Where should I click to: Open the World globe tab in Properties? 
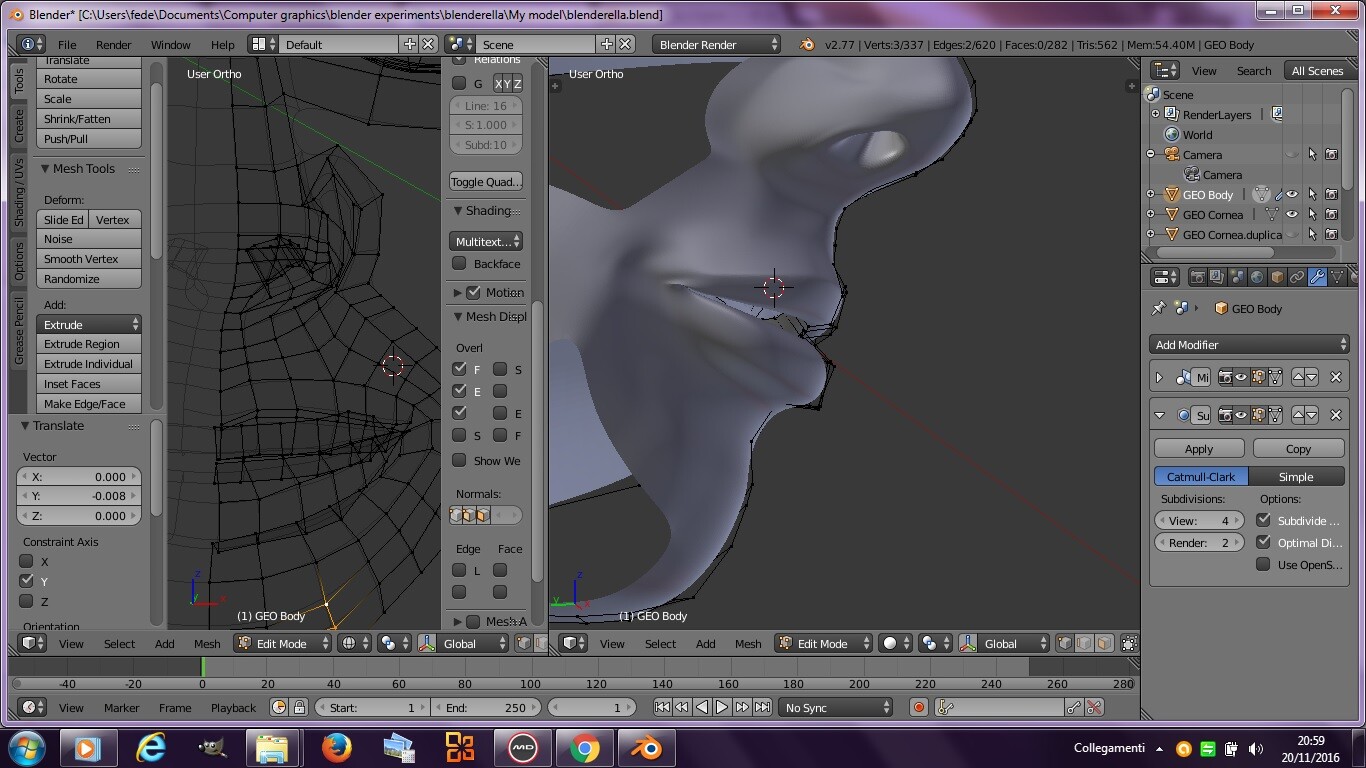point(1257,277)
